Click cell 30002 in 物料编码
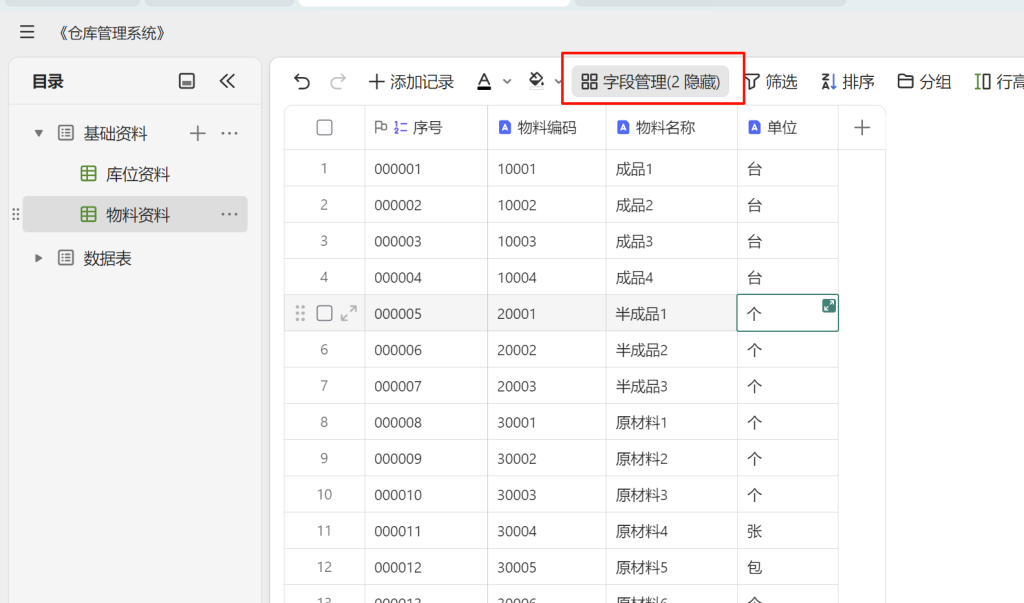Viewport: 1024px width, 603px height. point(547,459)
